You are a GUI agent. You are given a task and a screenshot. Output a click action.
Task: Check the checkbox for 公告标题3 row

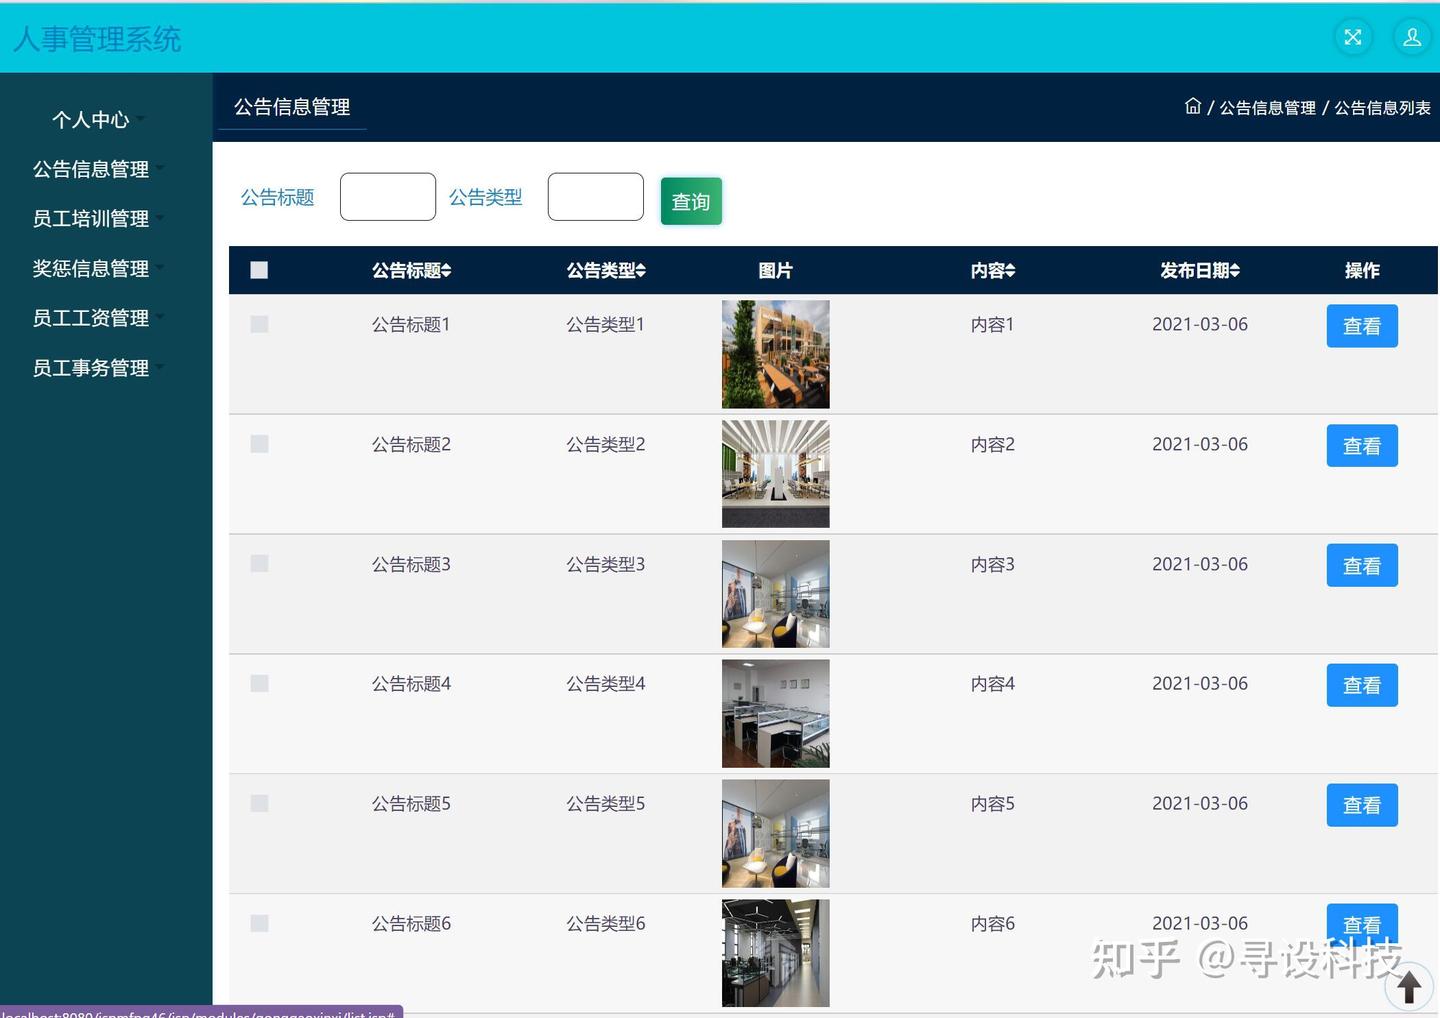coord(259,563)
